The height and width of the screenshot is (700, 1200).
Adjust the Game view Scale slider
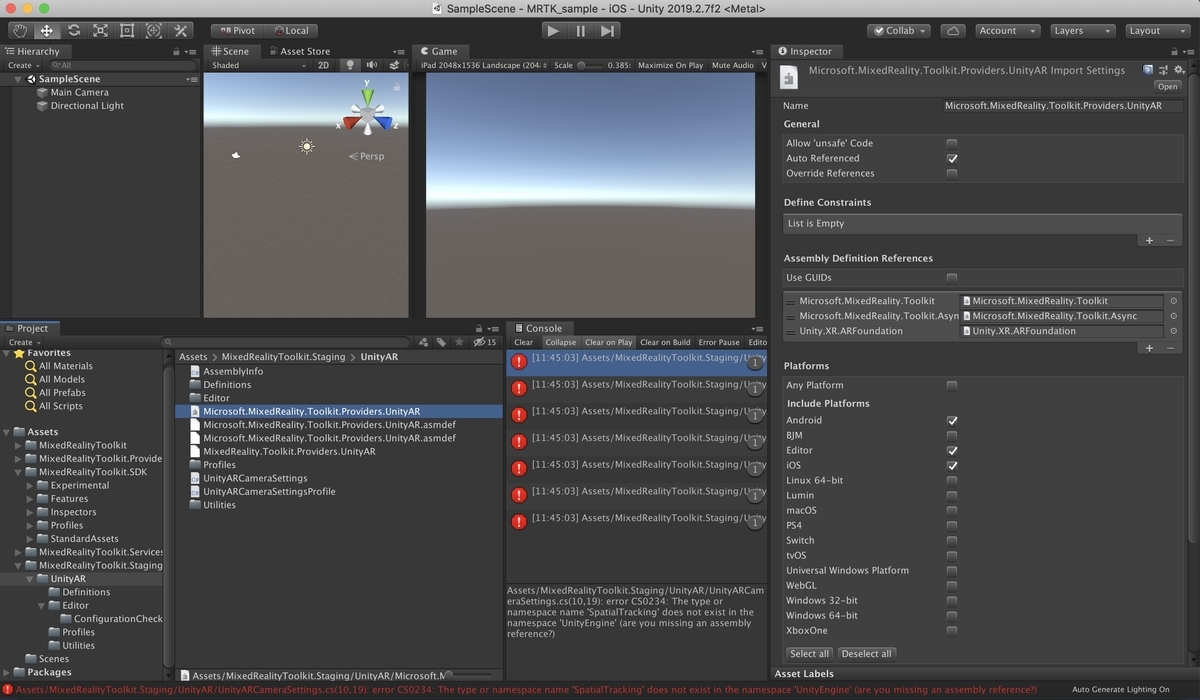tap(589, 65)
